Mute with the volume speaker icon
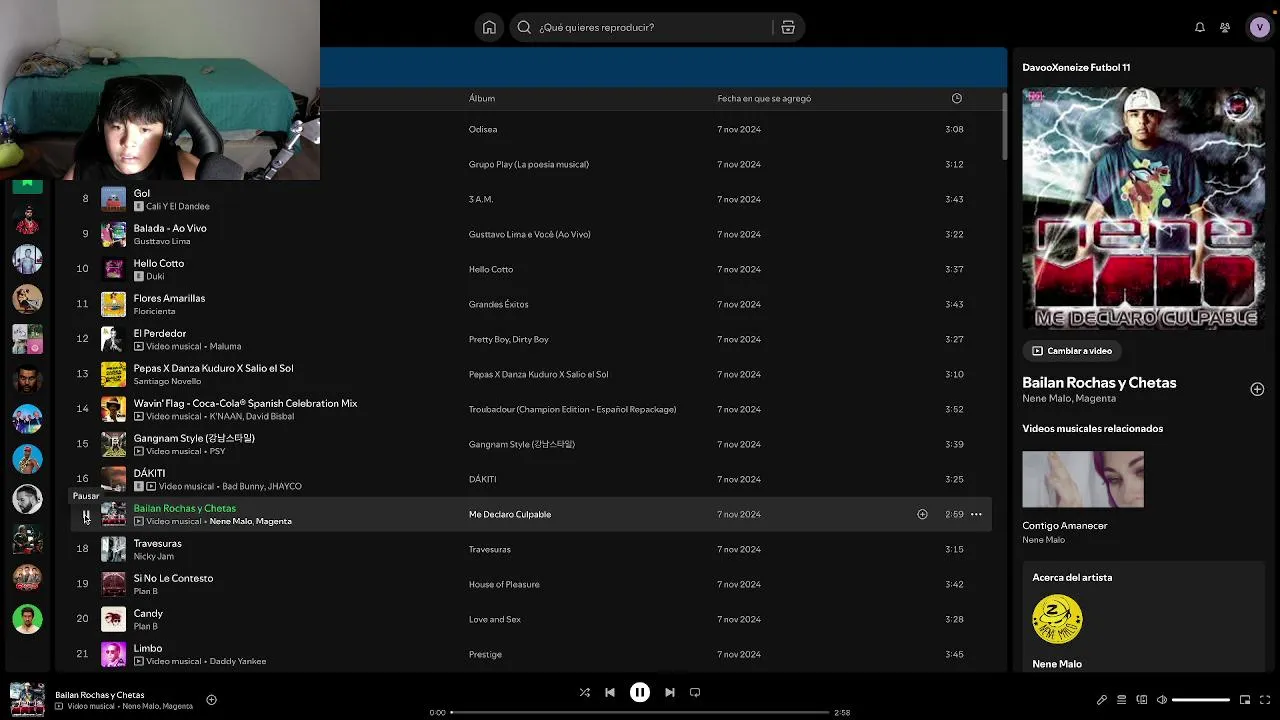 1161,700
